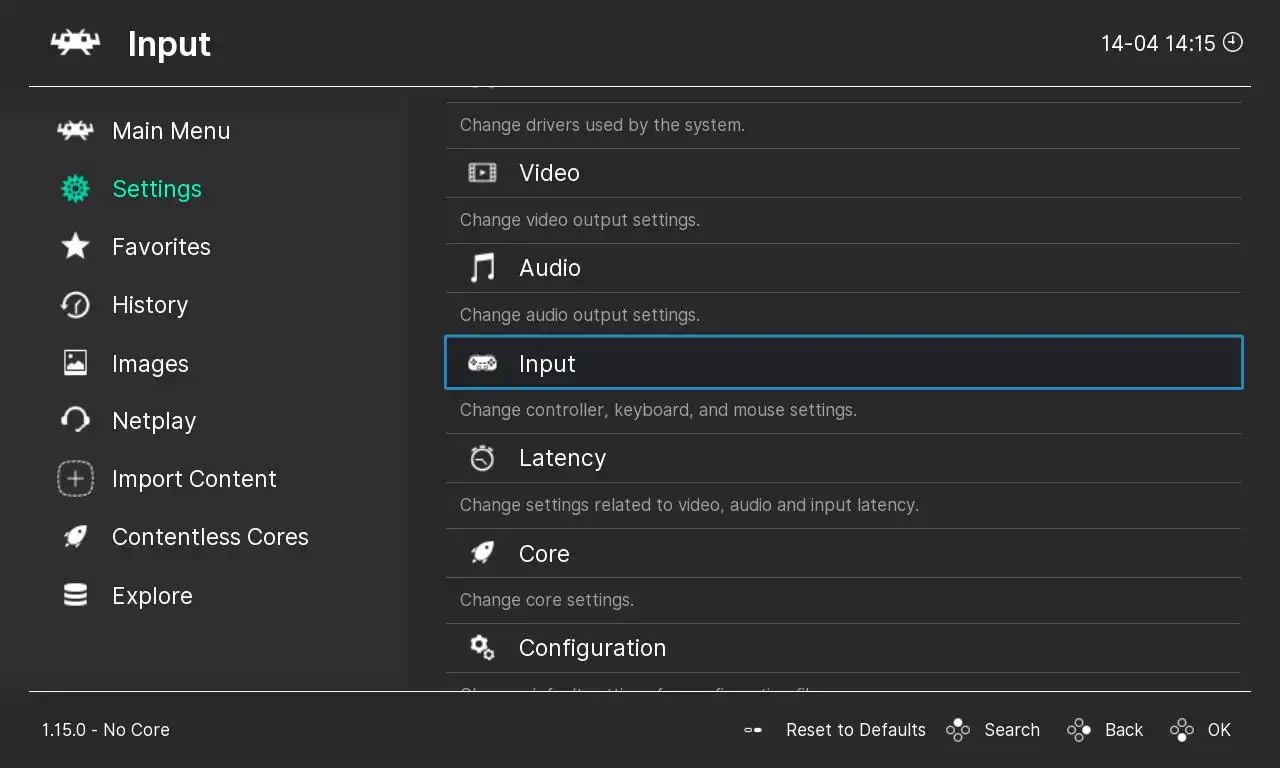Click the Settings gear icon in sidebar
This screenshot has height=768, width=1280.
pos(76,189)
